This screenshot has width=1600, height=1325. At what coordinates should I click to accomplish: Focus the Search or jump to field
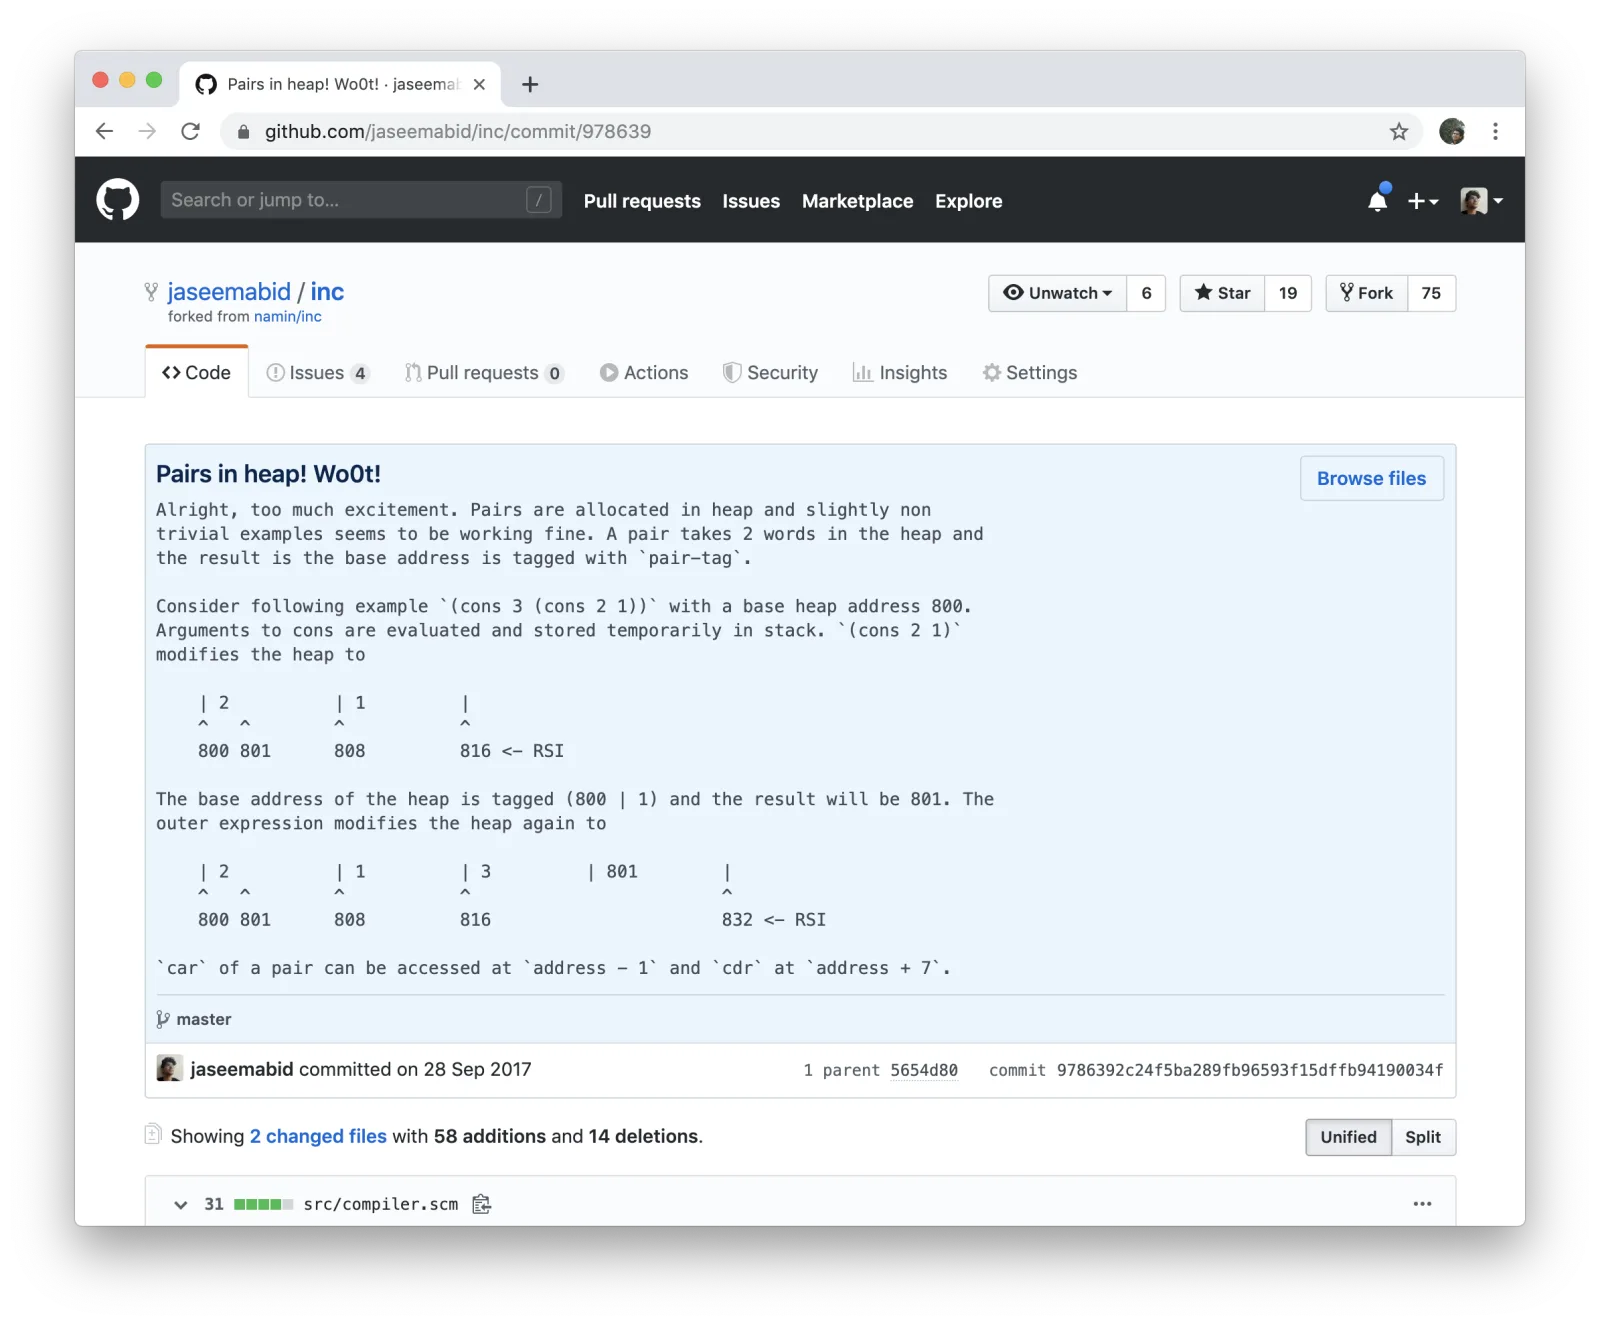click(361, 200)
